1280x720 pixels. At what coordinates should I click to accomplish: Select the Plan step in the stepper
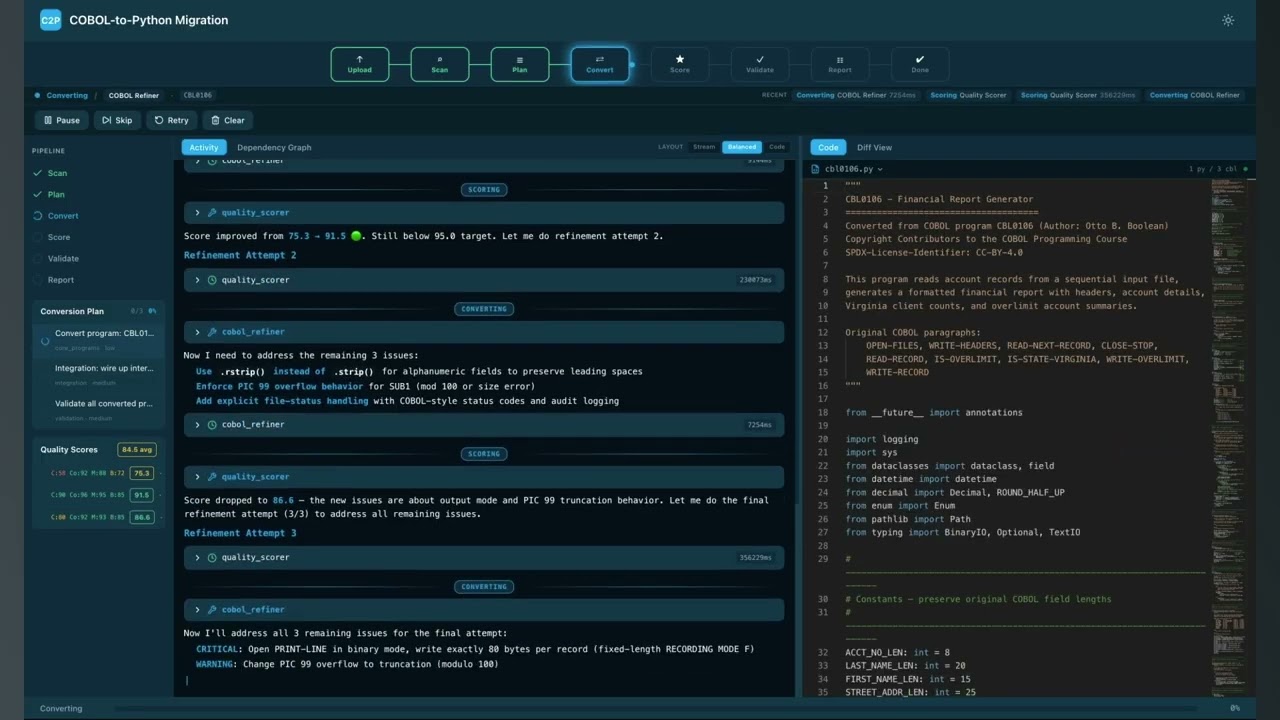point(520,64)
